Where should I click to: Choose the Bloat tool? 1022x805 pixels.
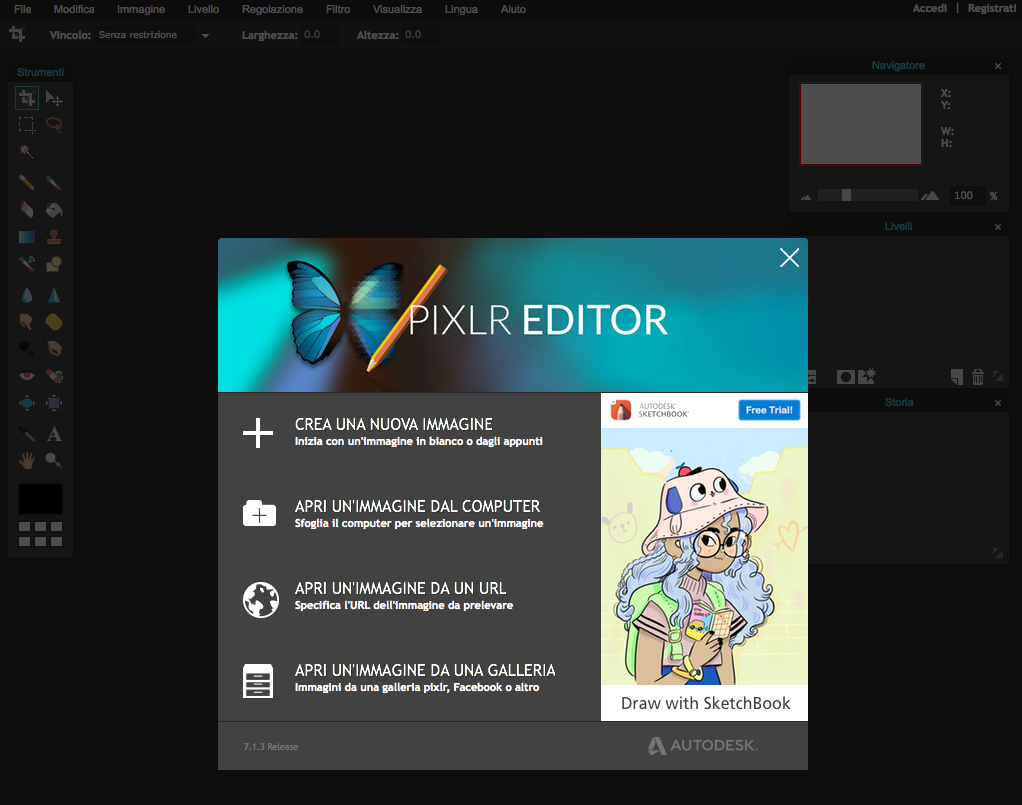27,403
